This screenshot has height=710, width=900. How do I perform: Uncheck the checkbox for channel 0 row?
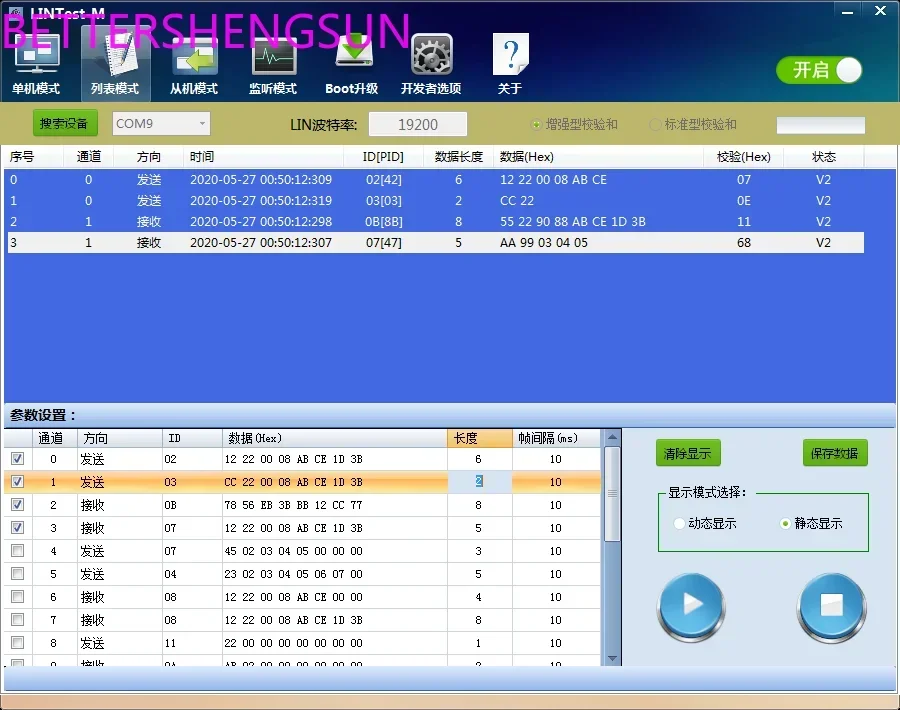coord(18,459)
